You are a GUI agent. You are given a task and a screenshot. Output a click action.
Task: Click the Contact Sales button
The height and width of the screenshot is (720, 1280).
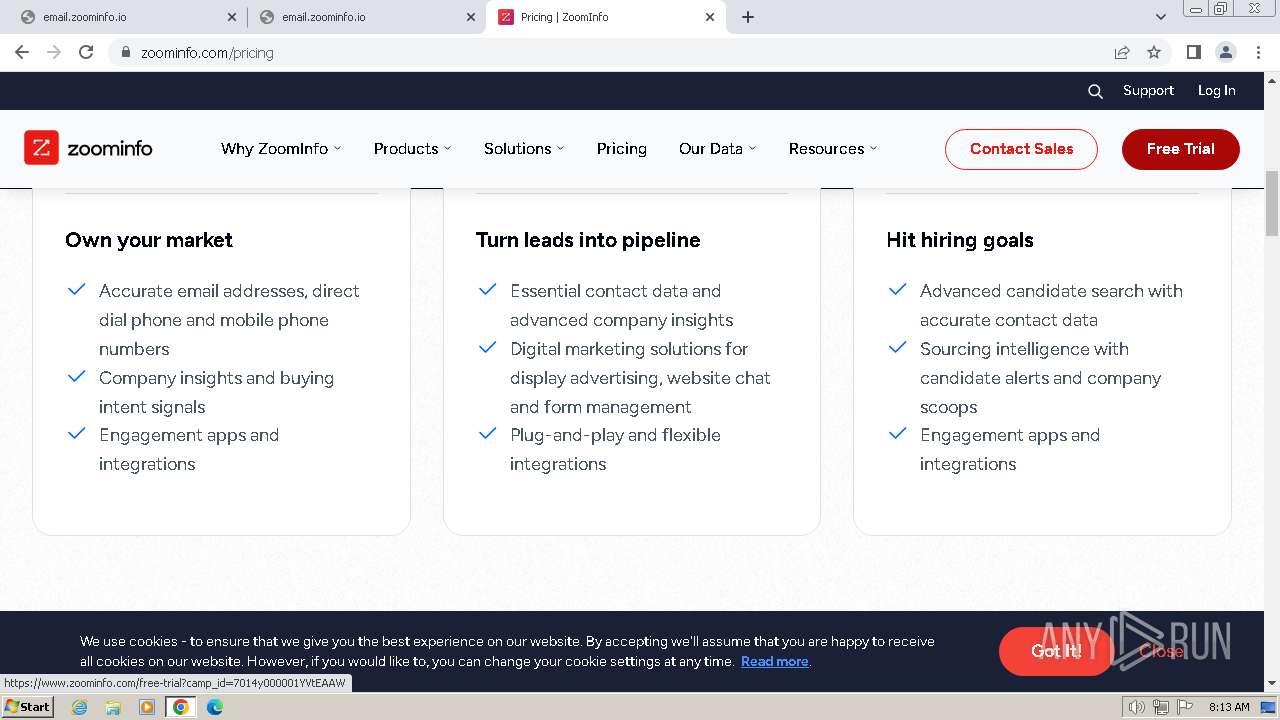[1021, 149]
